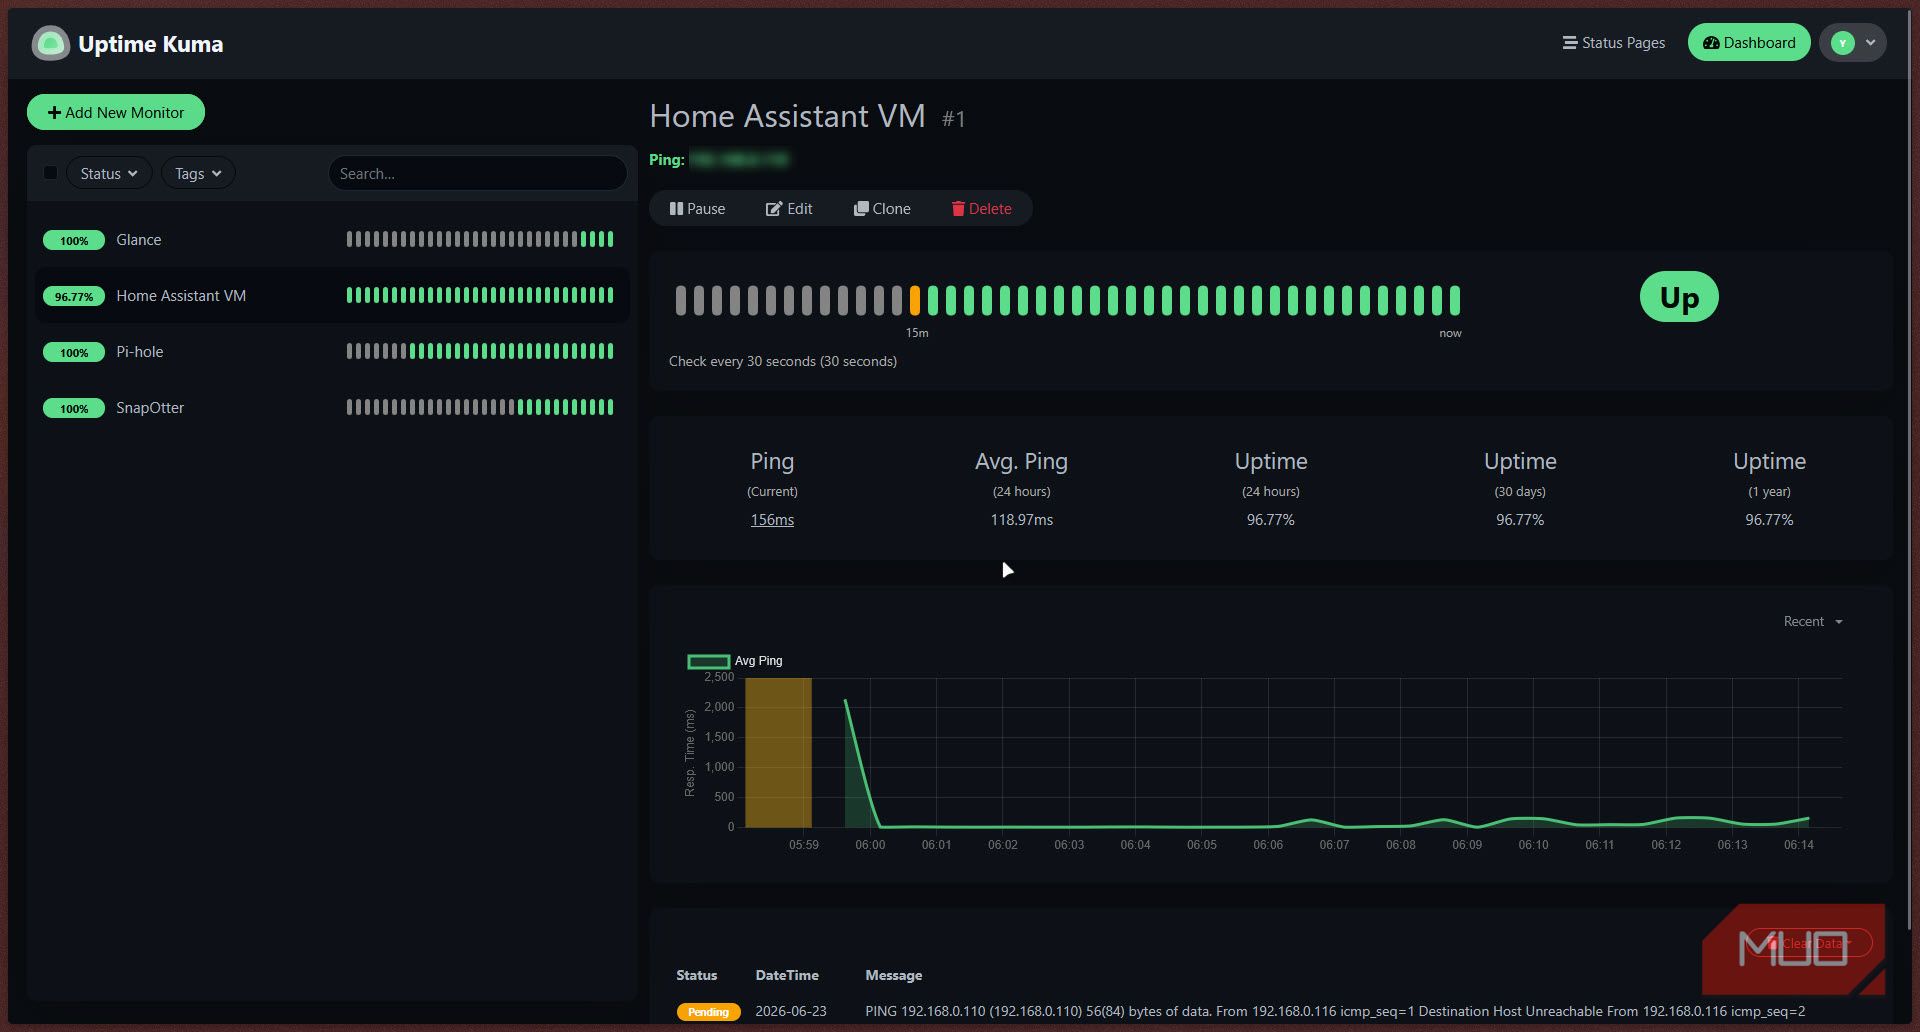Click the orange pending heartbeat bar
1920x1032 pixels.
point(914,300)
